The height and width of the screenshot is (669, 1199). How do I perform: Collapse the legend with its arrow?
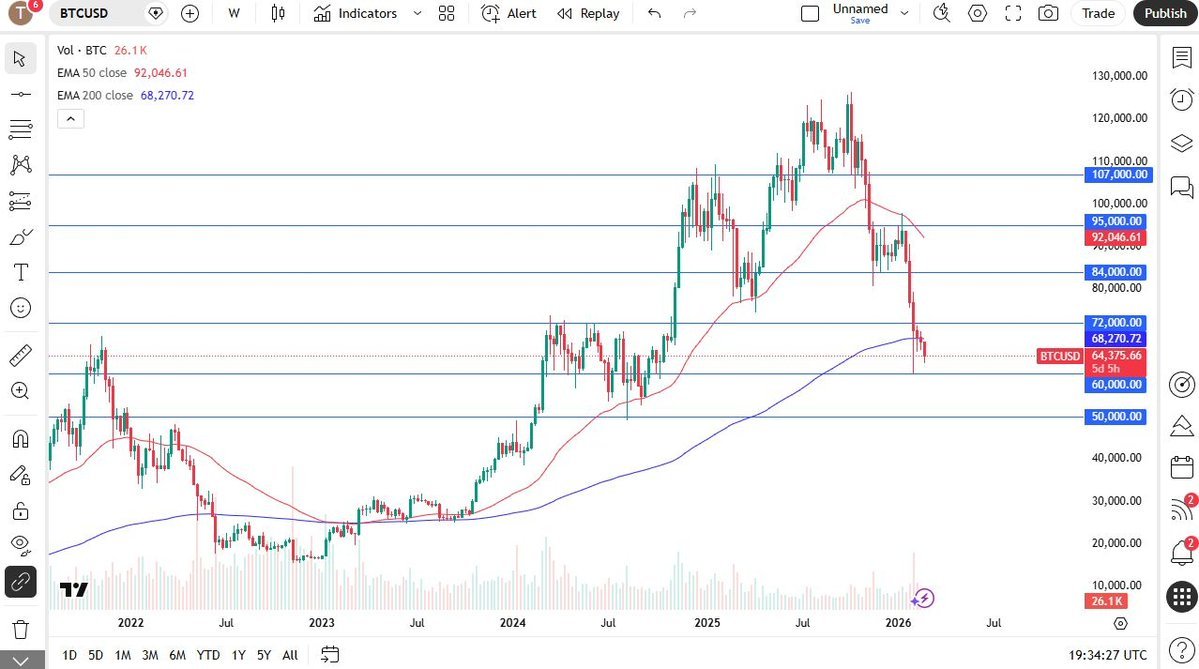coord(70,118)
